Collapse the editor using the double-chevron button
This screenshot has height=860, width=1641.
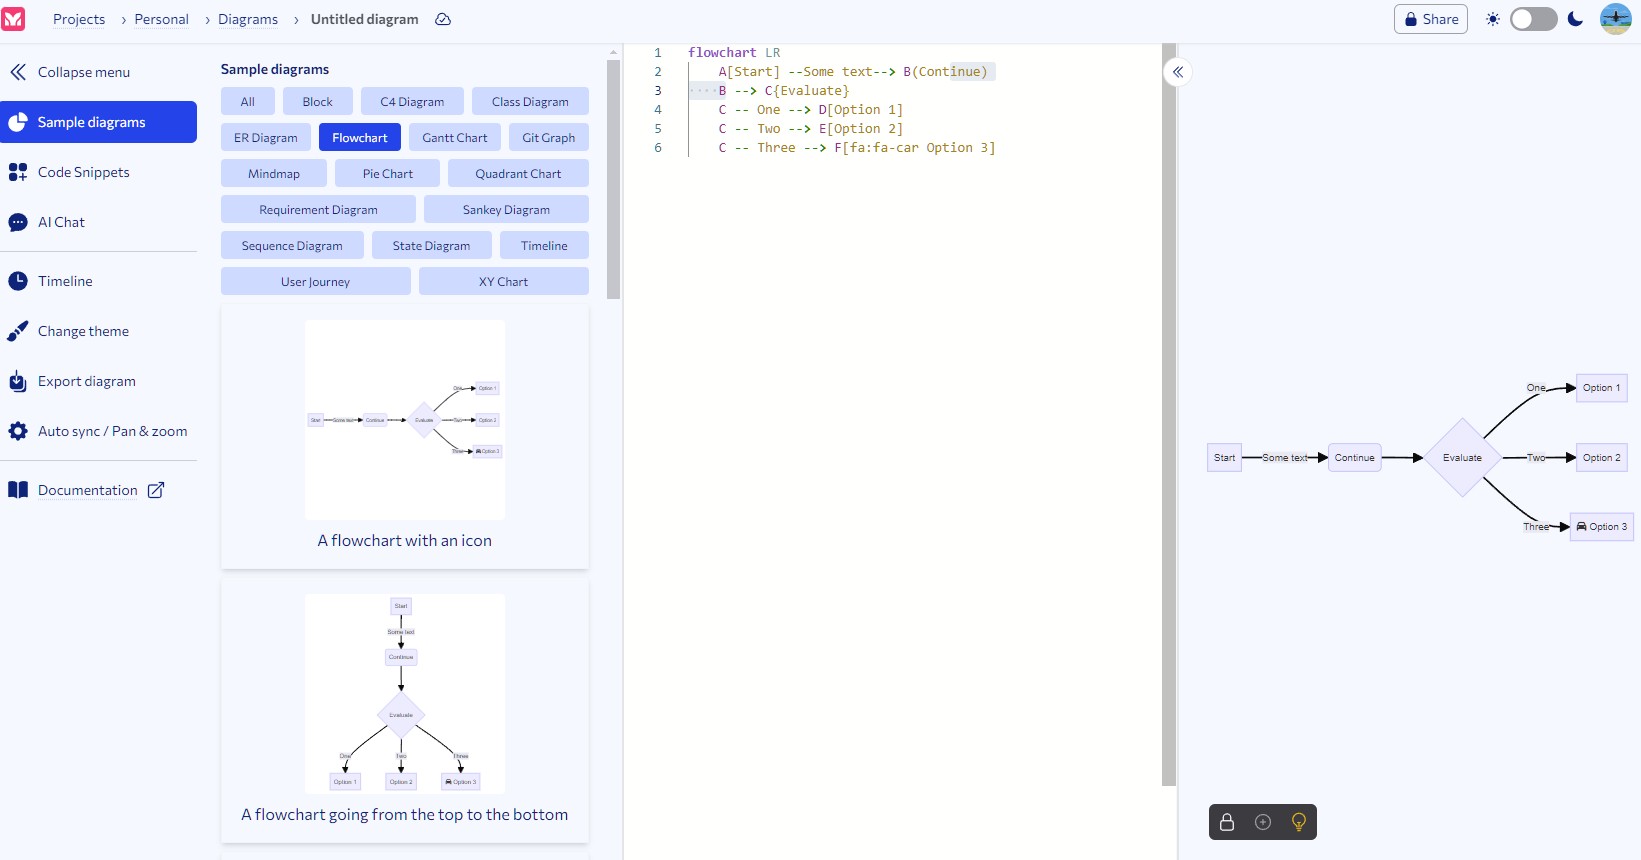point(1178,72)
